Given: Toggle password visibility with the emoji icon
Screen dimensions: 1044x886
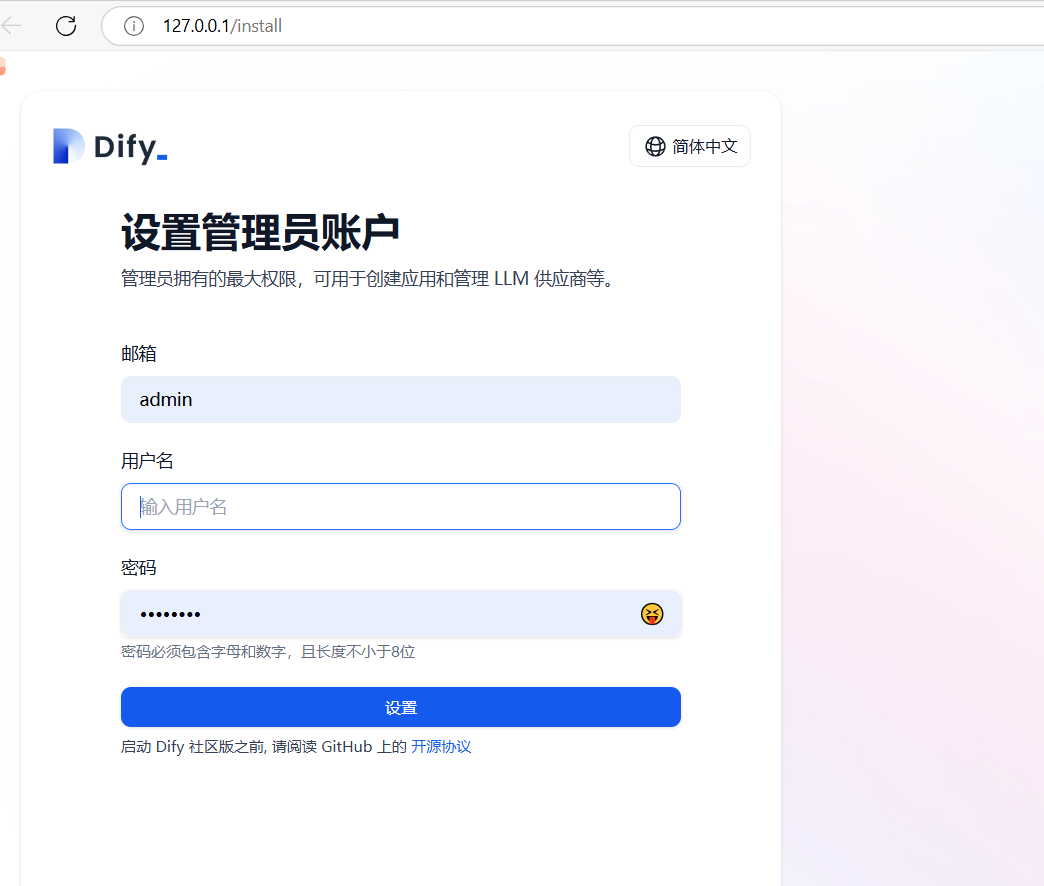Looking at the screenshot, I should click(x=652, y=614).
